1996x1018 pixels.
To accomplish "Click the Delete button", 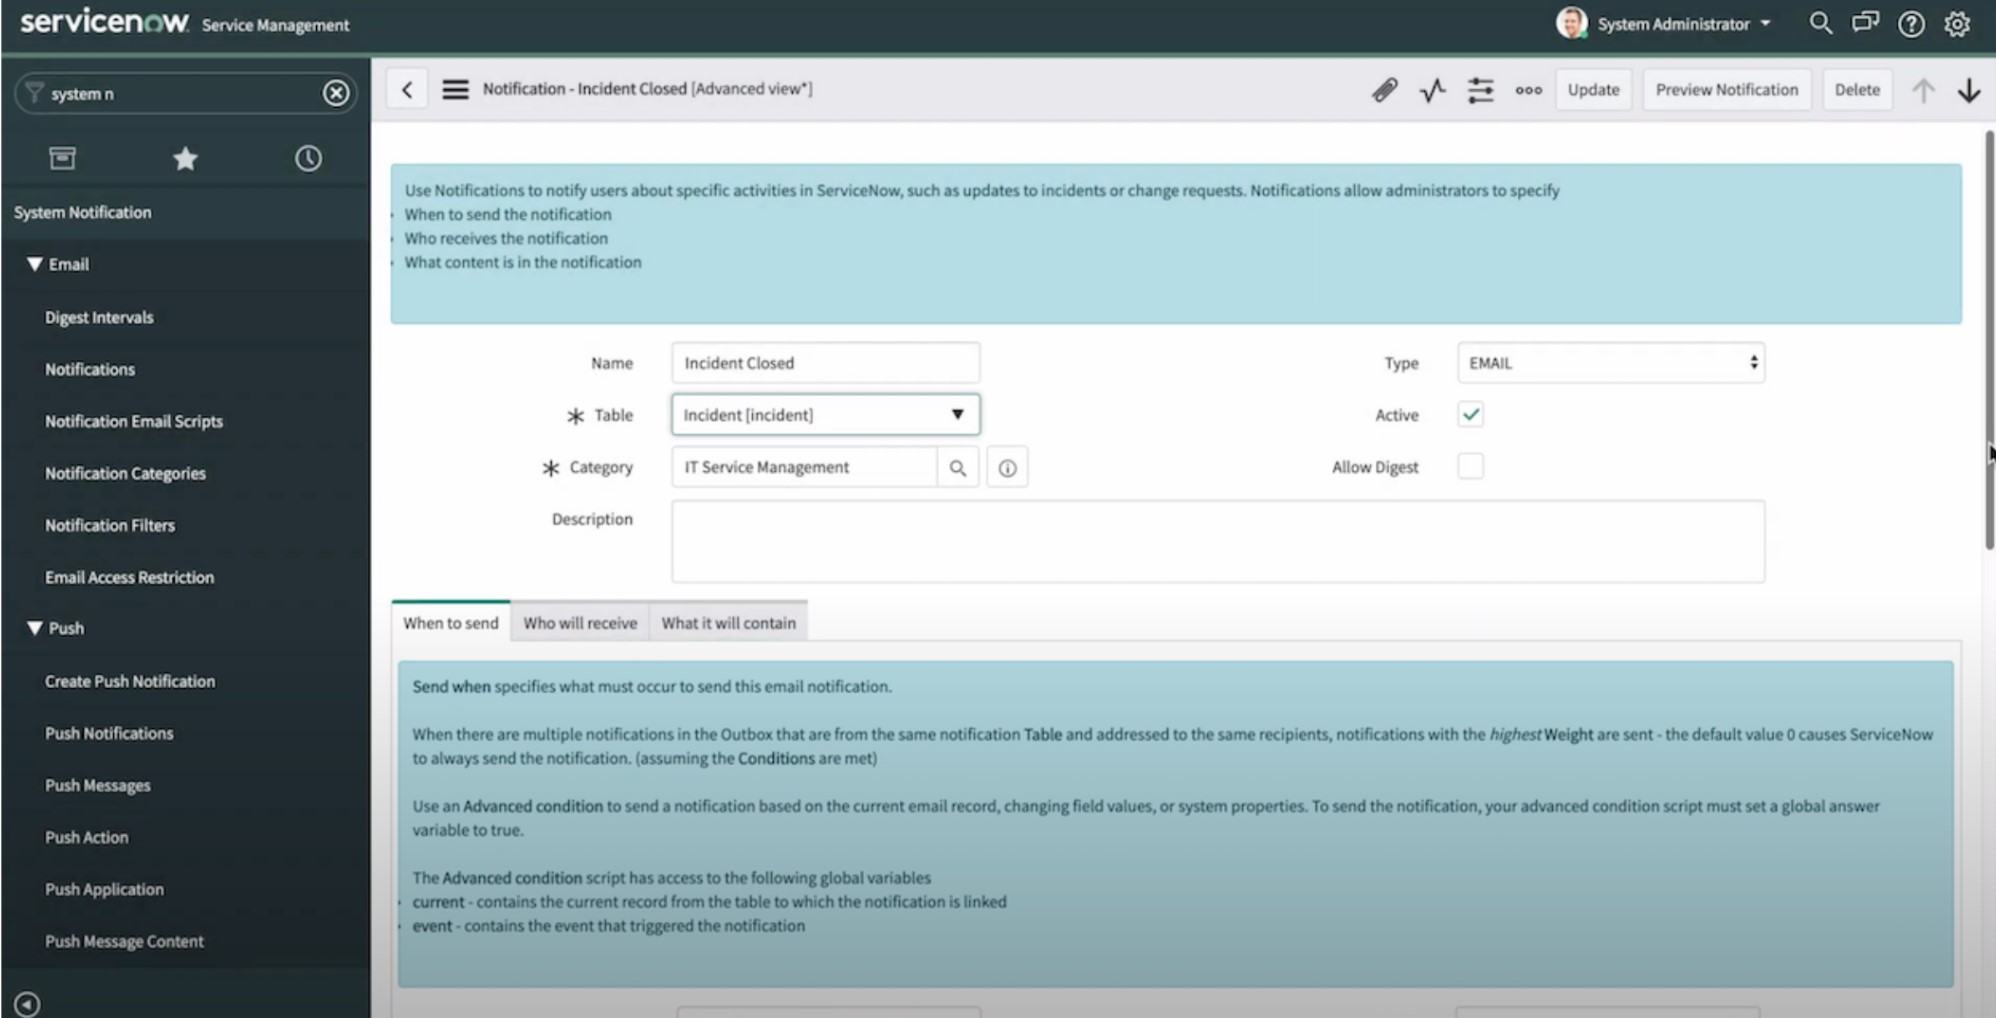I will (1857, 89).
